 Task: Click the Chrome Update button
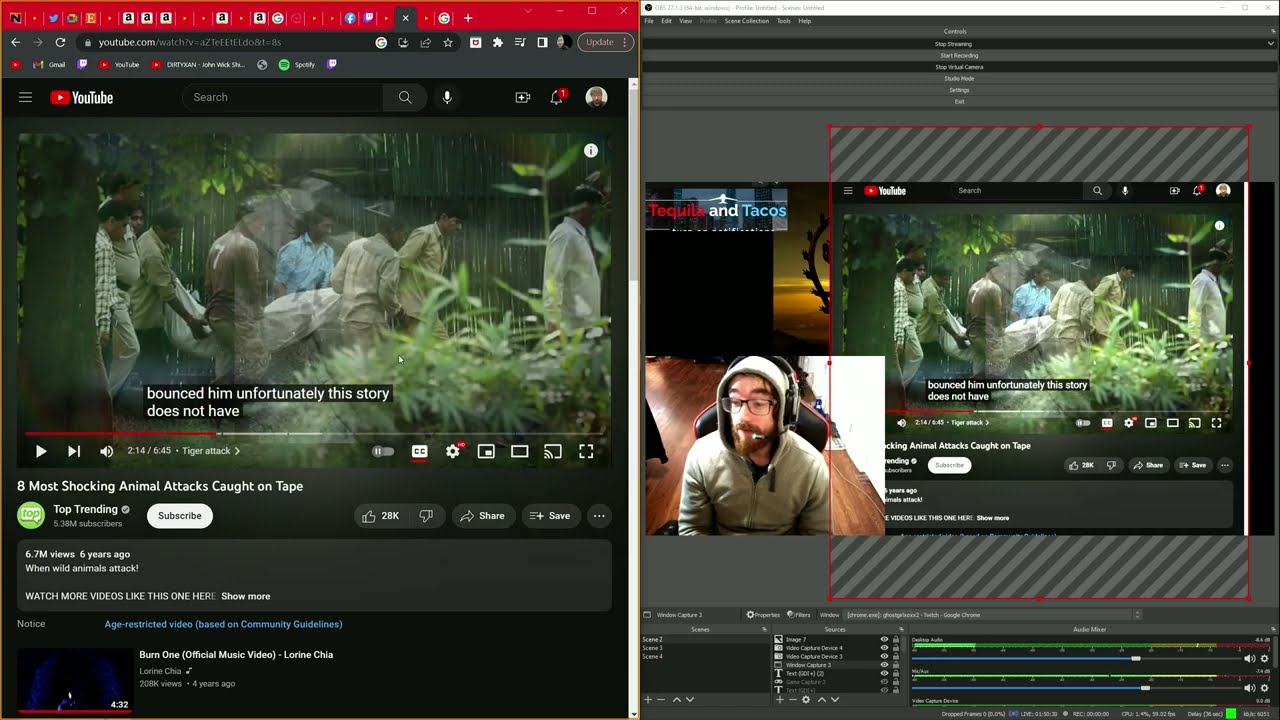click(x=606, y=42)
